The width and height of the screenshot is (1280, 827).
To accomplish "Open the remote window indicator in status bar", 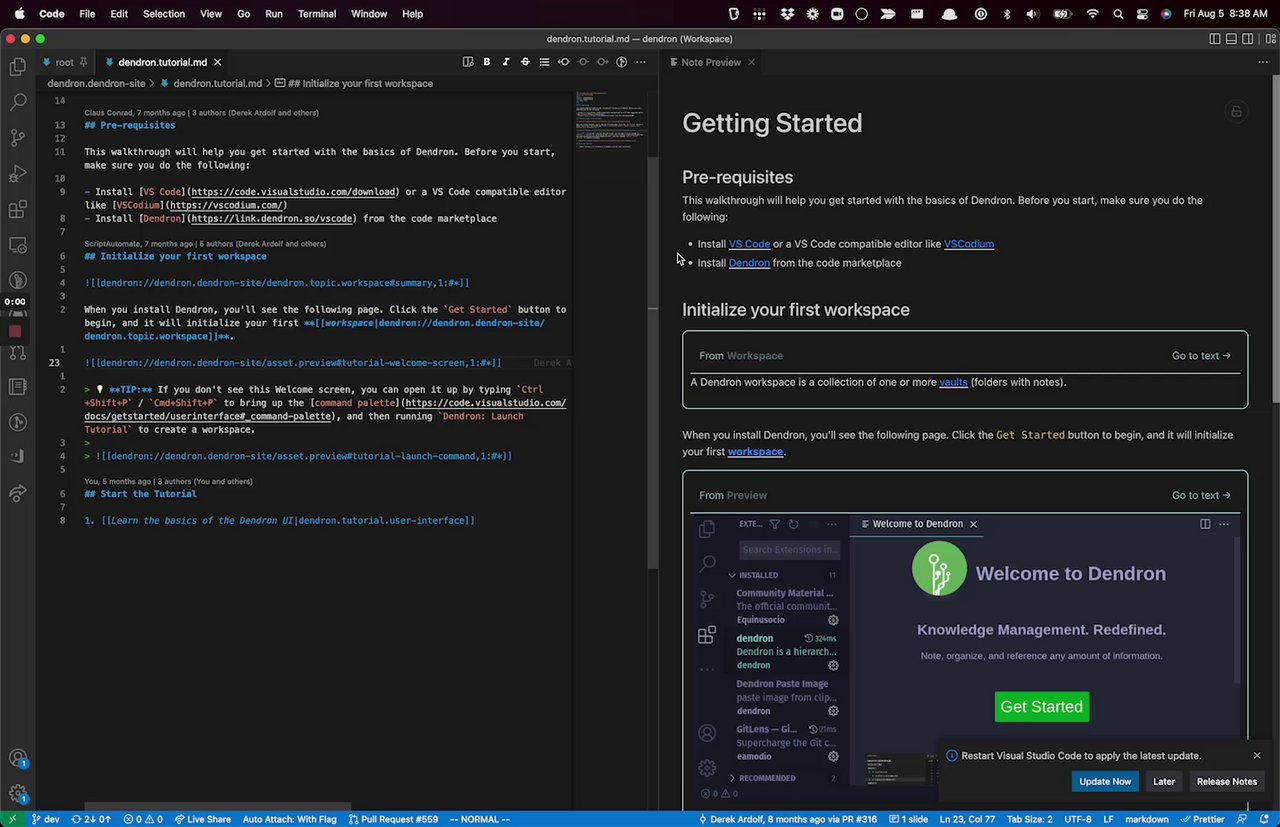I will [x=11, y=819].
